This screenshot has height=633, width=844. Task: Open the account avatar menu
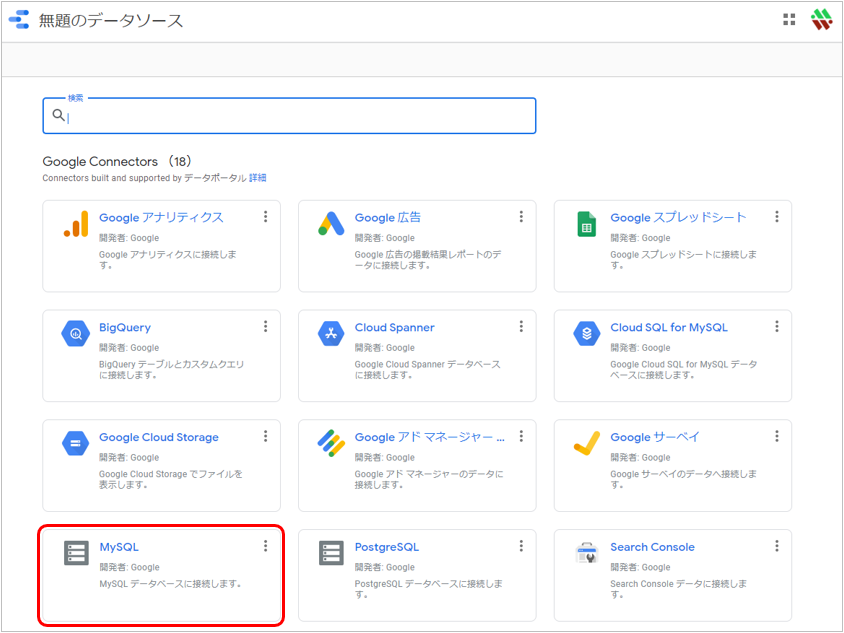coord(822,19)
